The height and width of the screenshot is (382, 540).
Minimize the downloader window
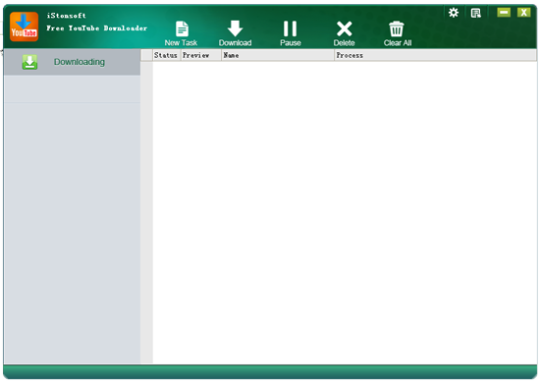503,13
